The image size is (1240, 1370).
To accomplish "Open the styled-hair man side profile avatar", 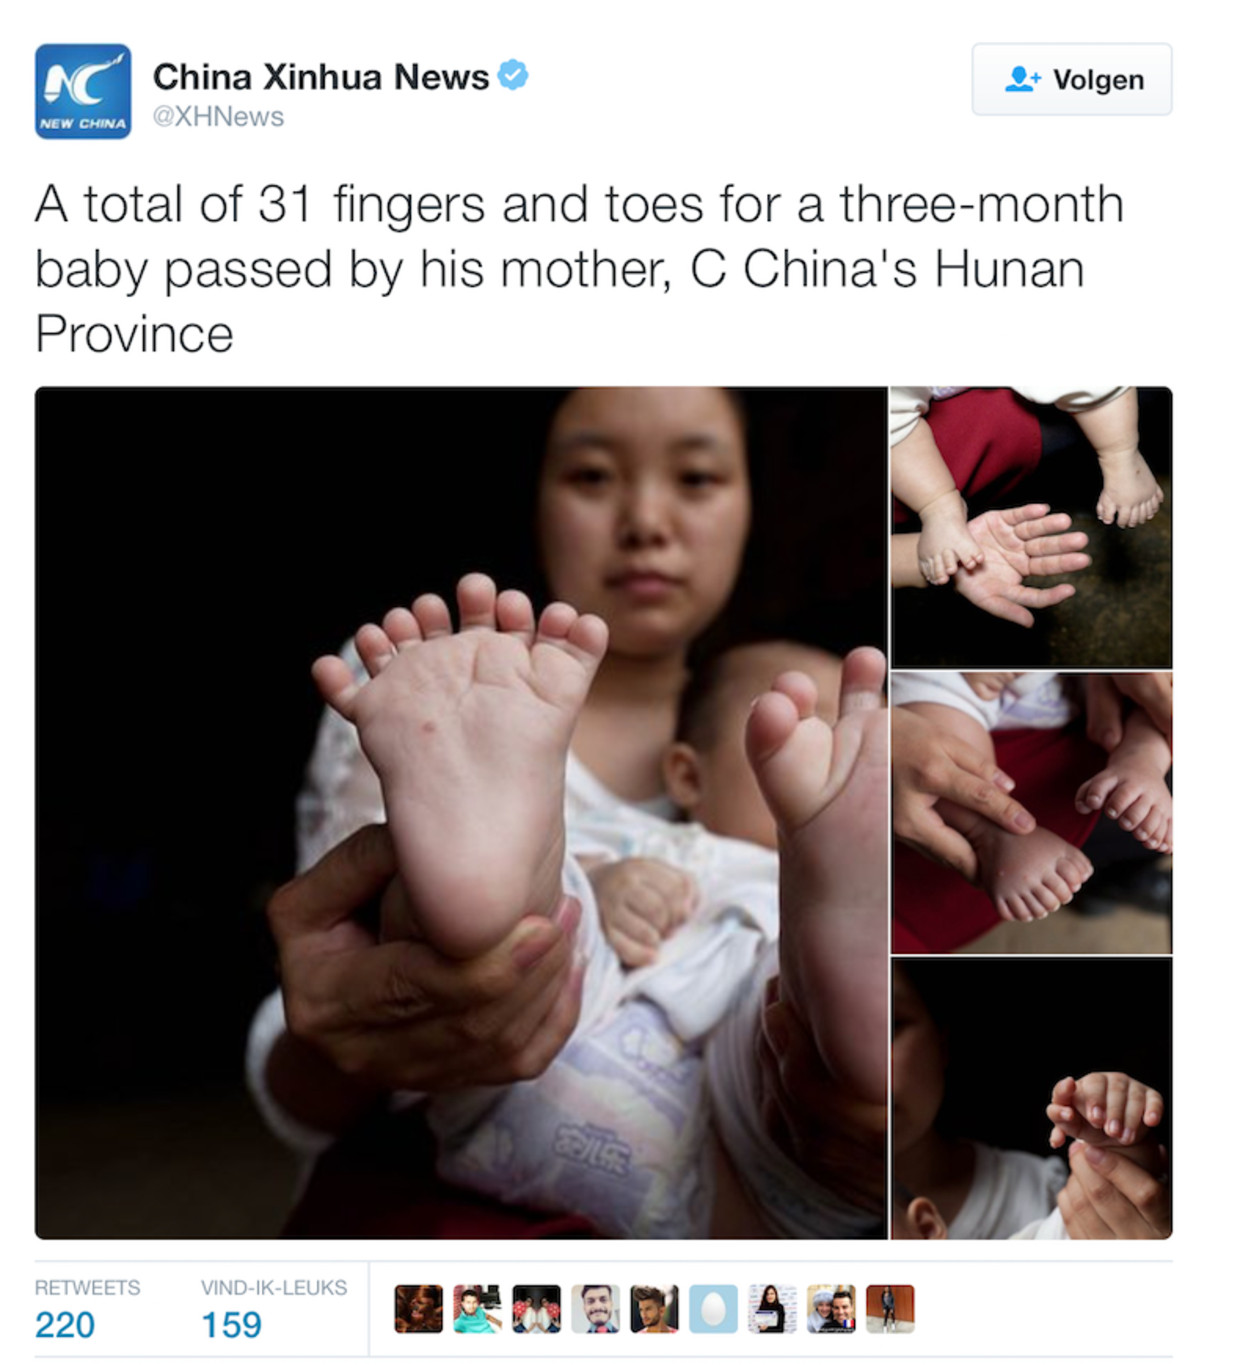I will tap(654, 1309).
